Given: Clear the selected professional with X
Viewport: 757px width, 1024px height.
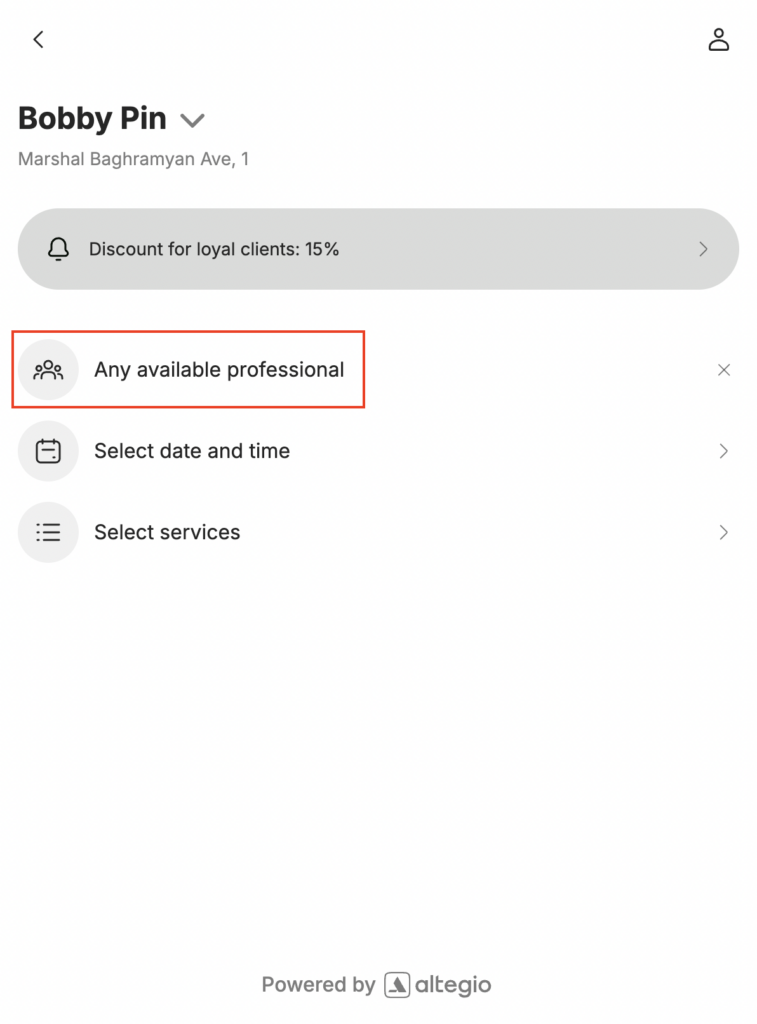Looking at the screenshot, I should [724, 370].
